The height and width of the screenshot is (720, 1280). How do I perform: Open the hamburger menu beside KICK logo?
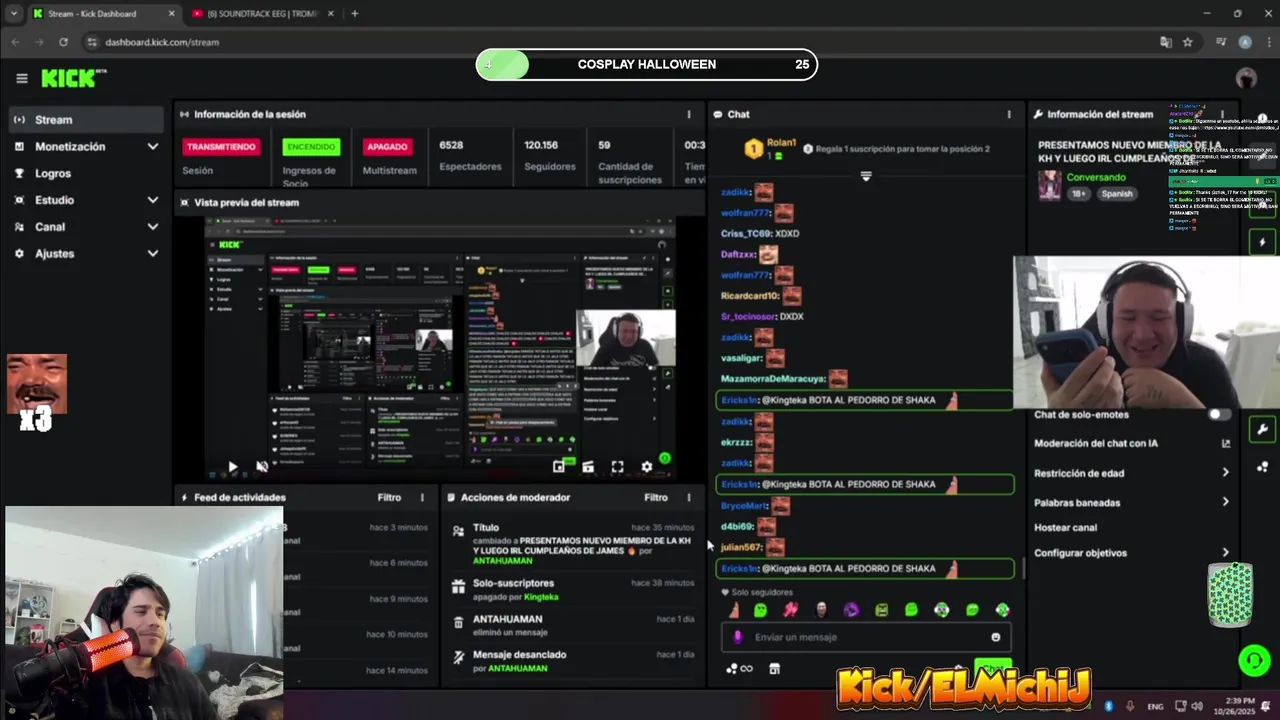coord(21,78)
